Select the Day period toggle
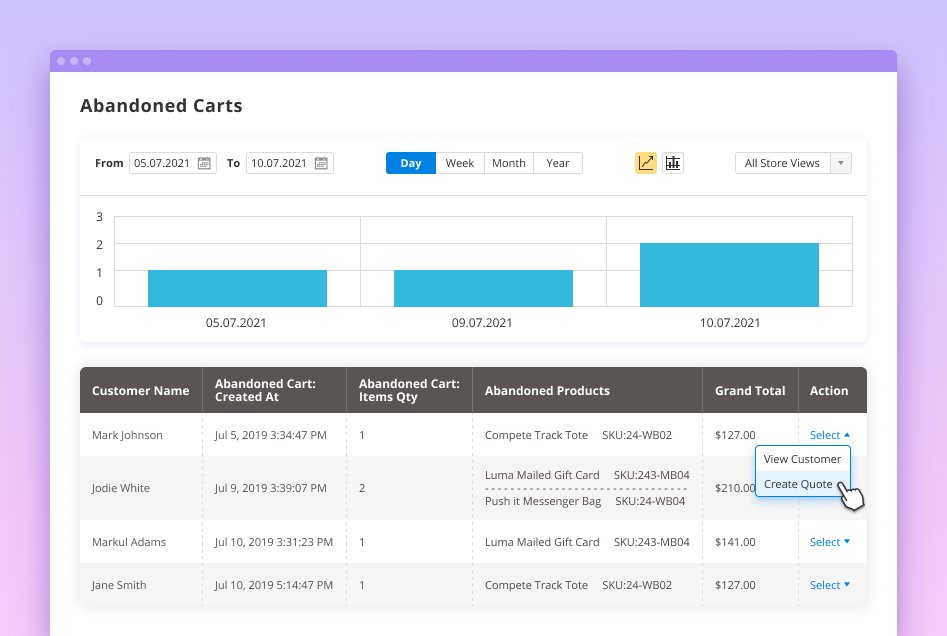This screenshot has height=636, width=947. point(411,163)
